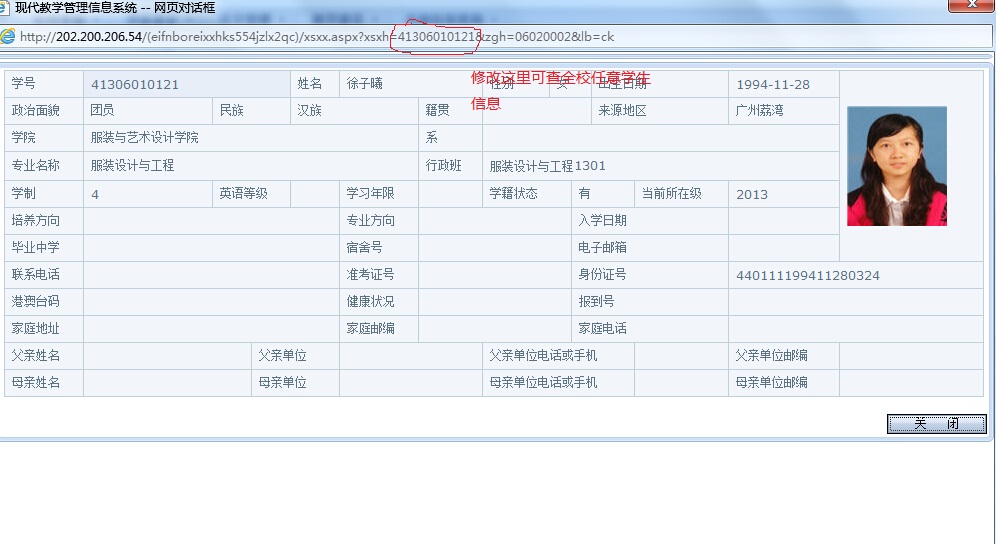The width and height of the screenshot is (996, 544).
Task: Click the 广州荔湾 source region value
Action: 760,111
